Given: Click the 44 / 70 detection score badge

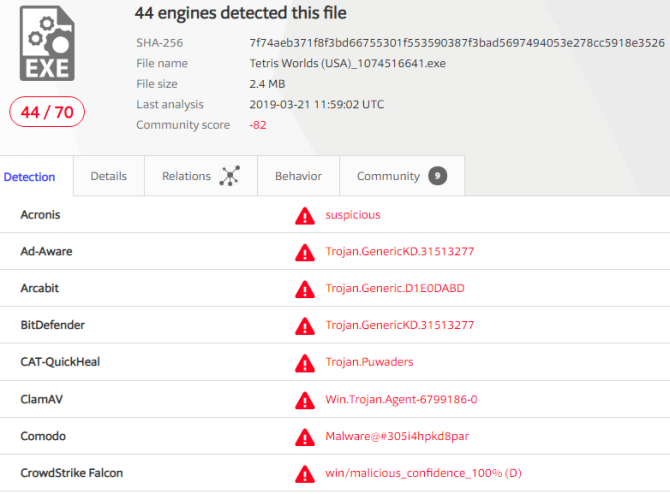Looking at the screenshot, I should click(x=47, y=112).
